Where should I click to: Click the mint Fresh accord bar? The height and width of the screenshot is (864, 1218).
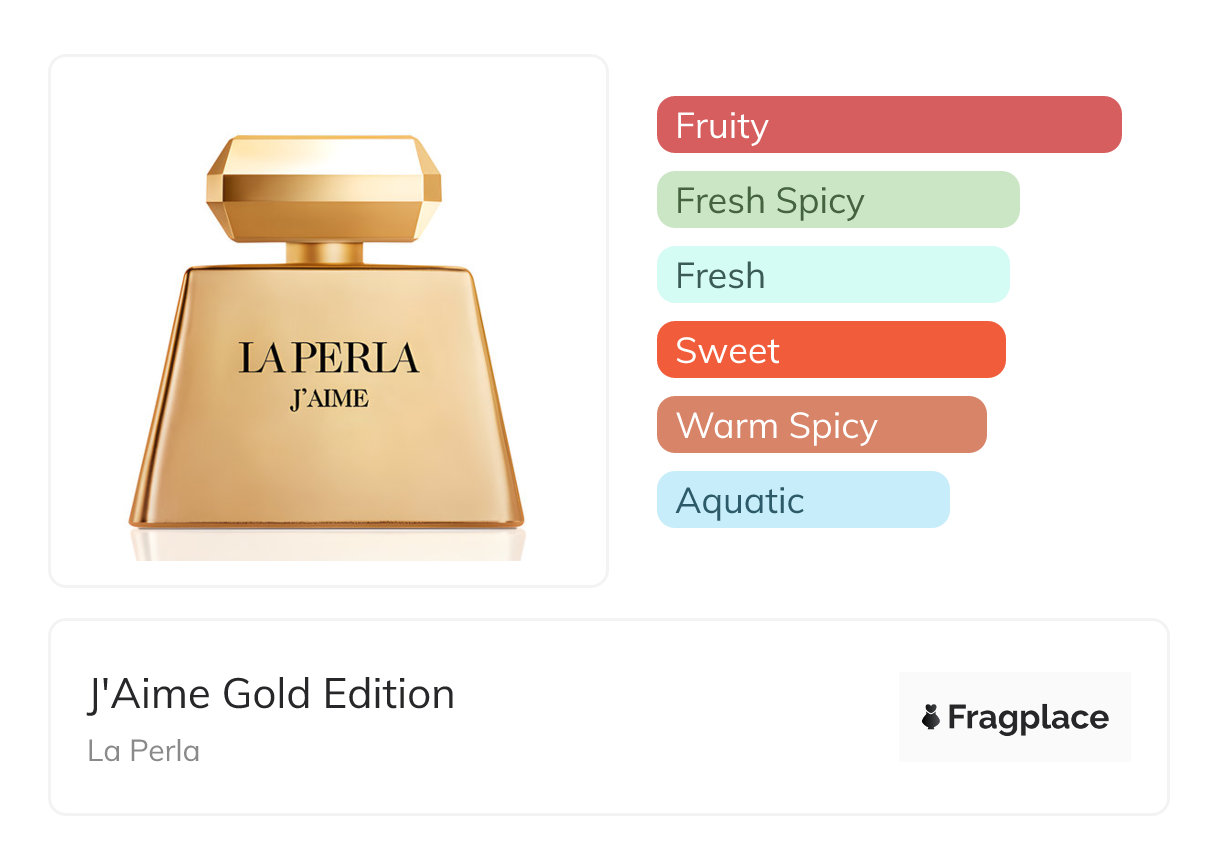pos(832,275)
